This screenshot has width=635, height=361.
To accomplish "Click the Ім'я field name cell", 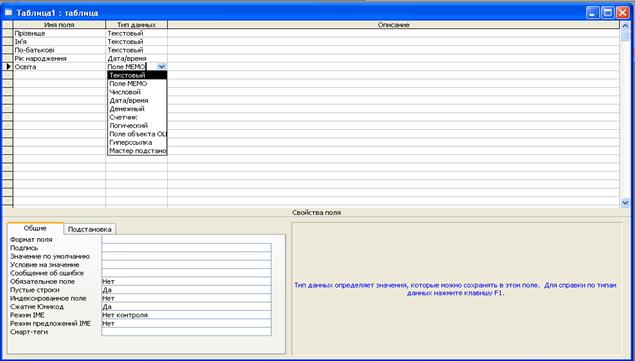I will tap(59, 41).
